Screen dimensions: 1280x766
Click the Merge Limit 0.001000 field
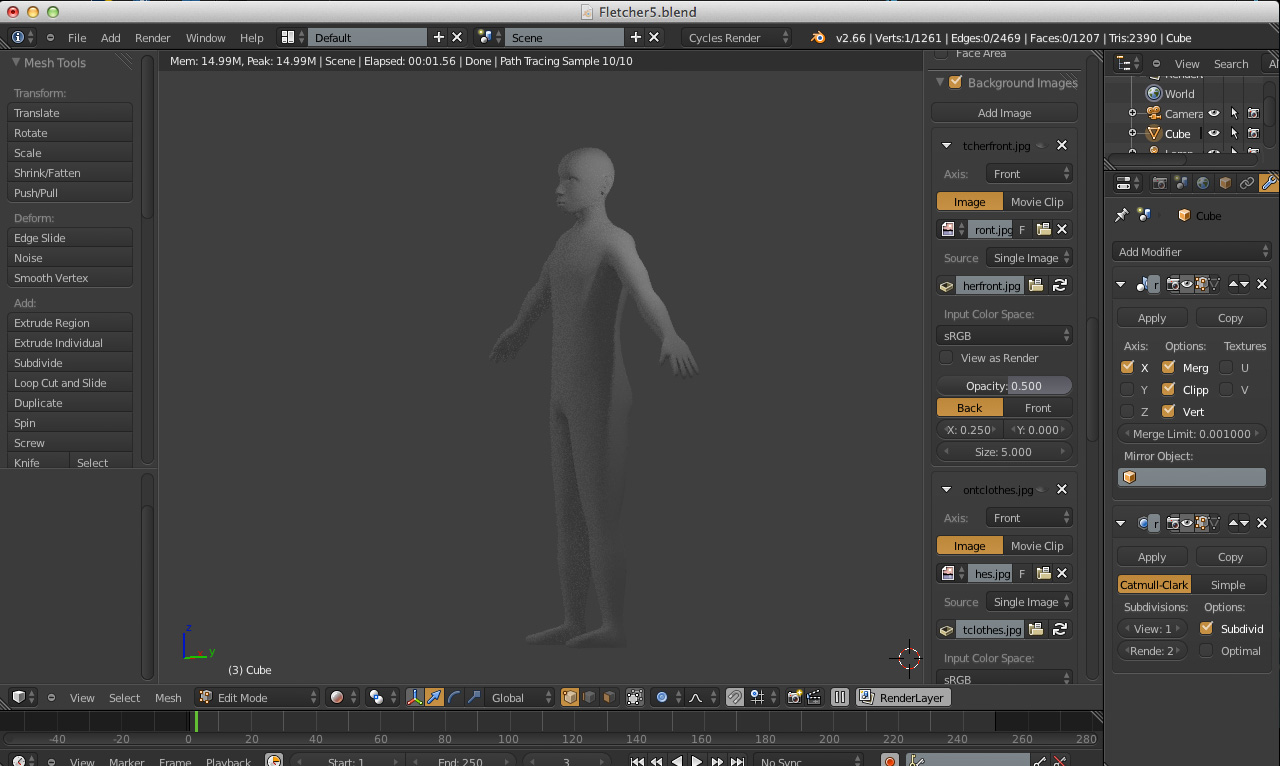point(1191,434)
